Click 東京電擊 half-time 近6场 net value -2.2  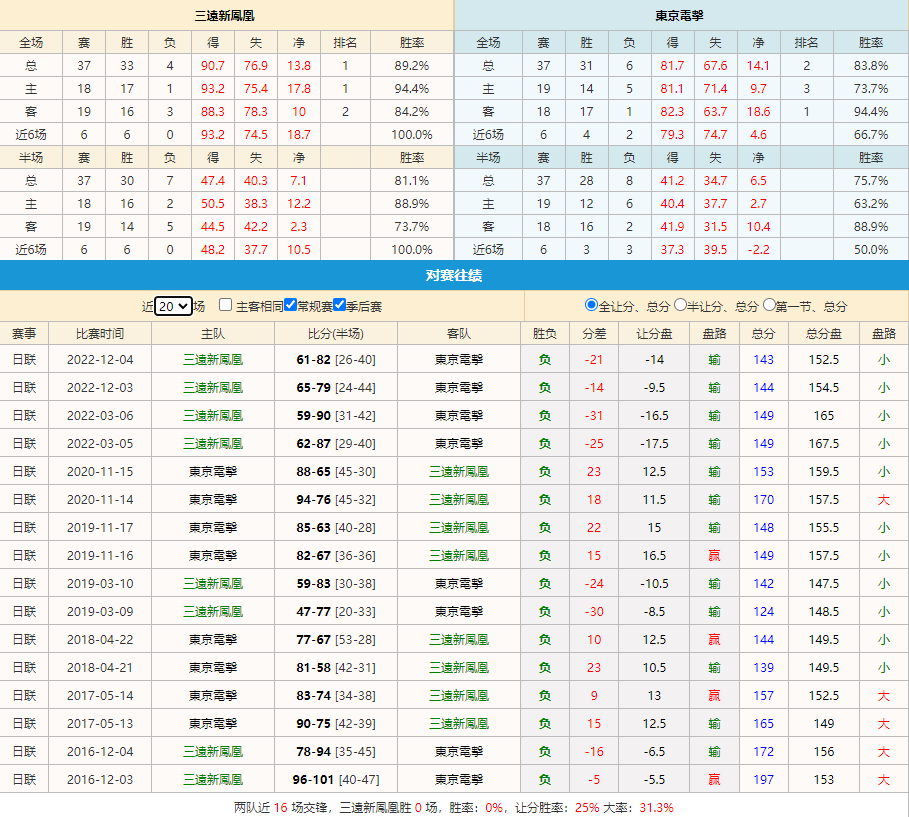758,250
